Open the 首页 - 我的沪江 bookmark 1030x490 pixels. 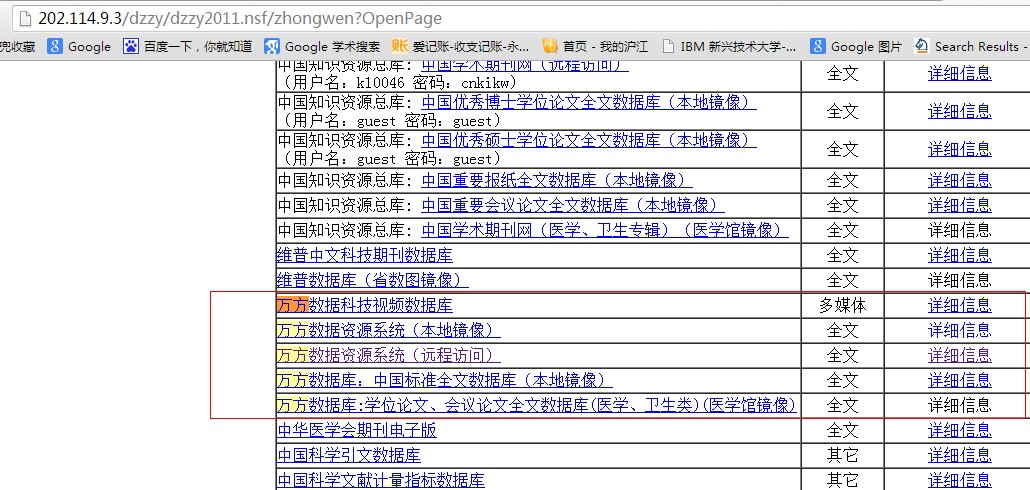pyautogui.click(x=595, y=47)
